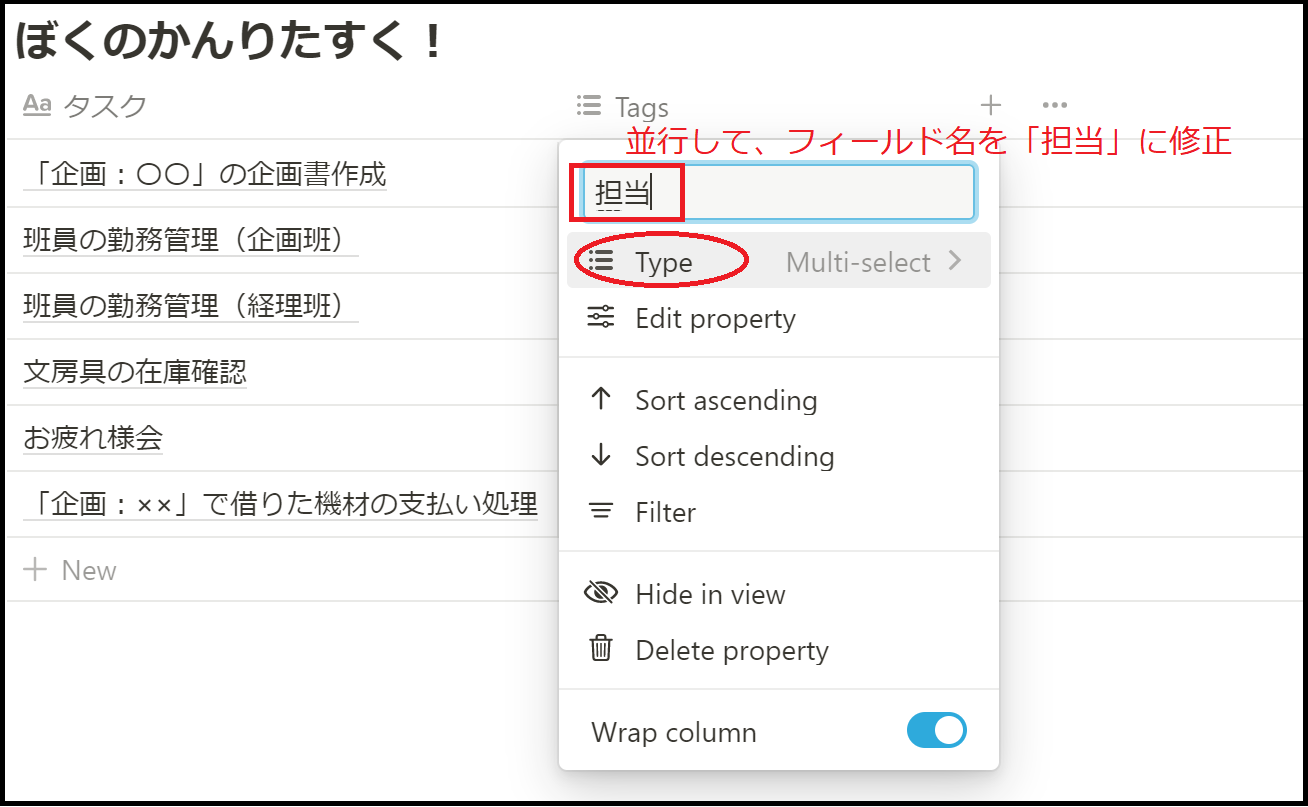Click the list icon beside Type
The height and width of the screenshot is (807, 1308).
601,261
